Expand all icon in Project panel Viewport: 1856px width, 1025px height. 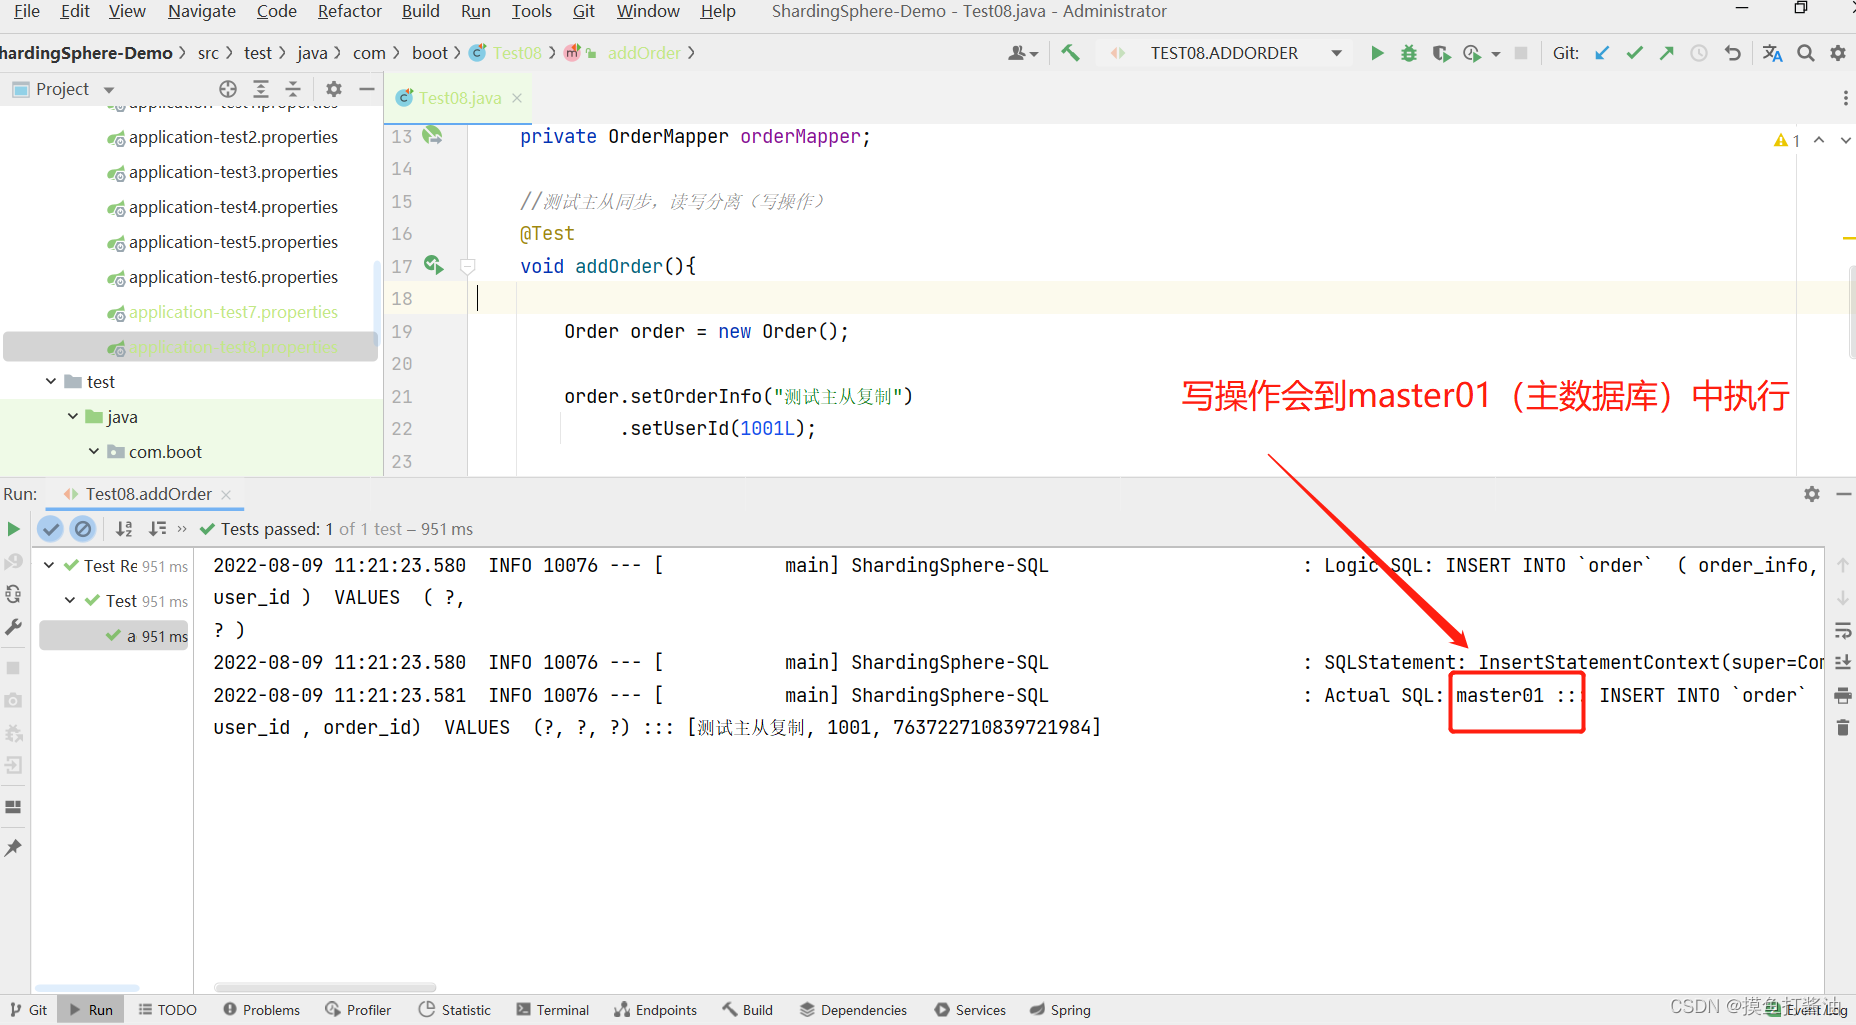pyautogui.click(x=261, y=89)
